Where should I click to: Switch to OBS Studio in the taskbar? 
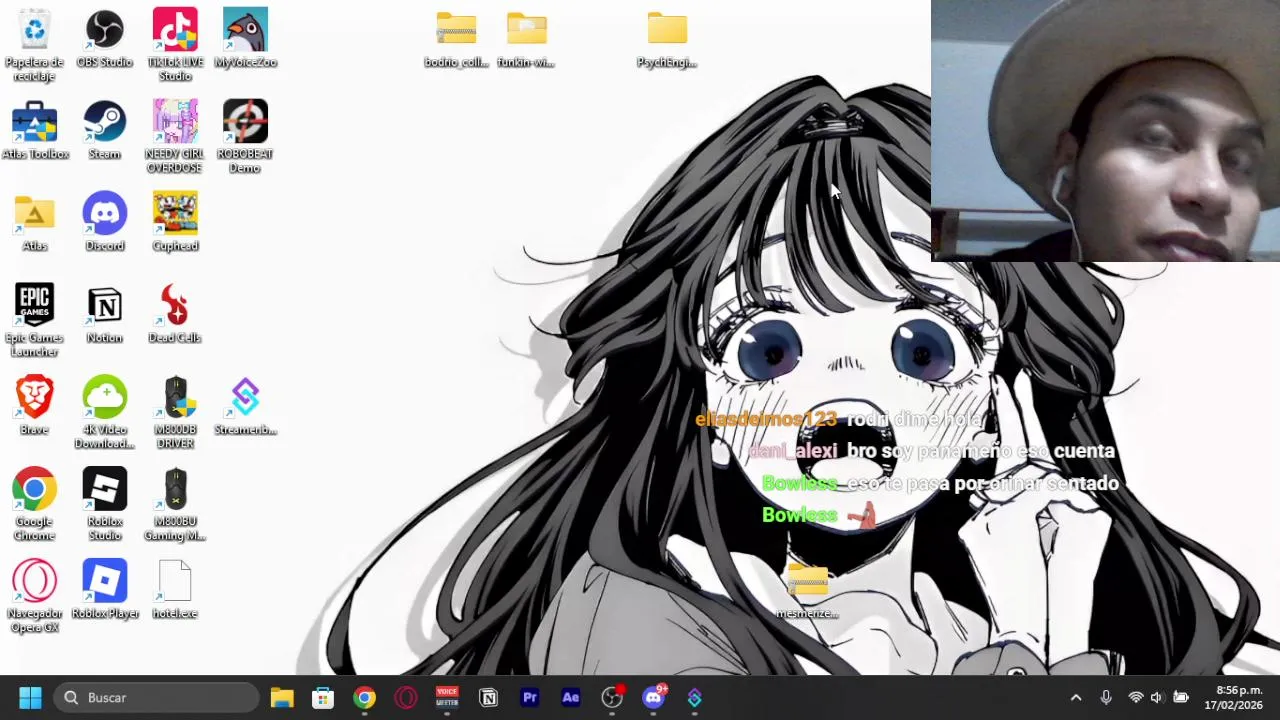coord(612,697)
